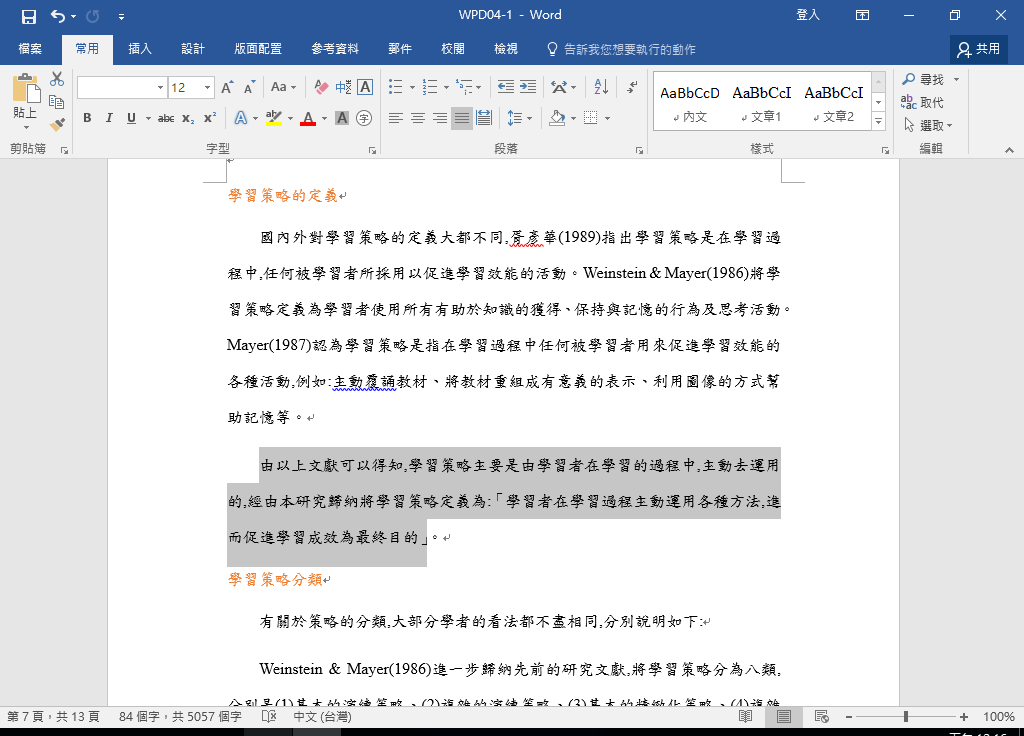This screenshot has height=736, width=1024.
Task: Click the 100% zoom level
Action: click(x=999, y=716)
